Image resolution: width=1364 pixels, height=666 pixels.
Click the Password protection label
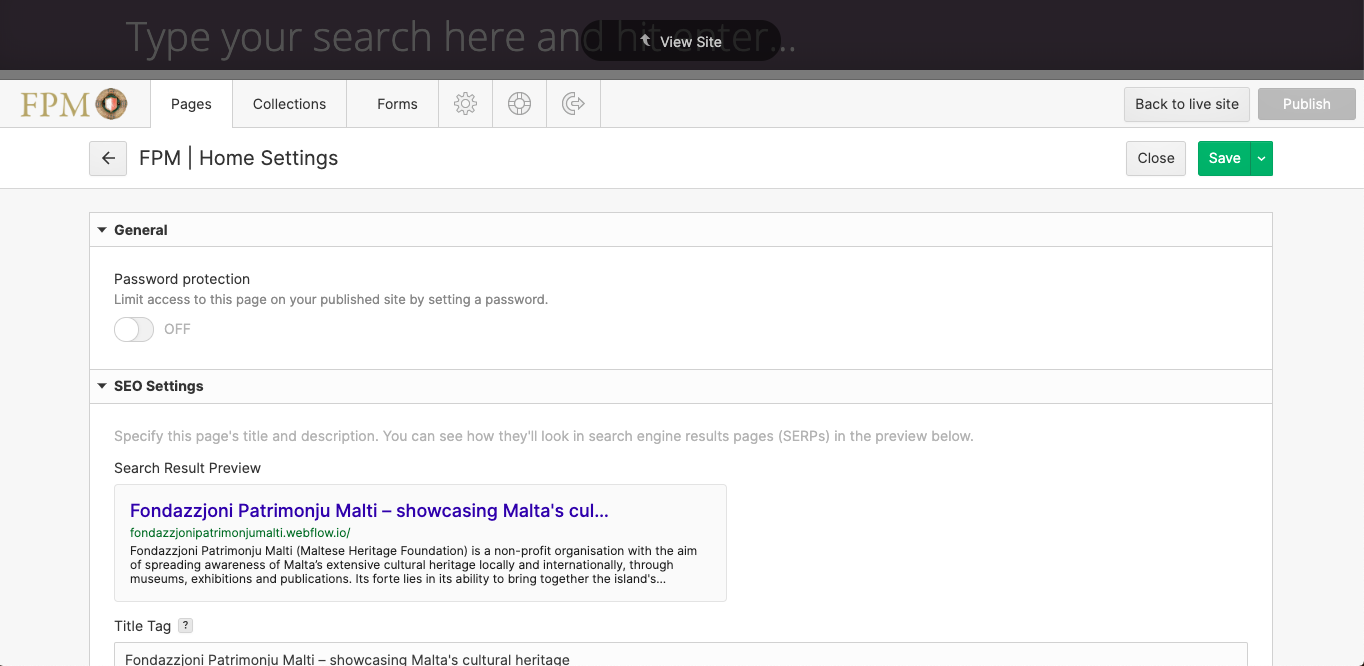click(x=182, y=279)
